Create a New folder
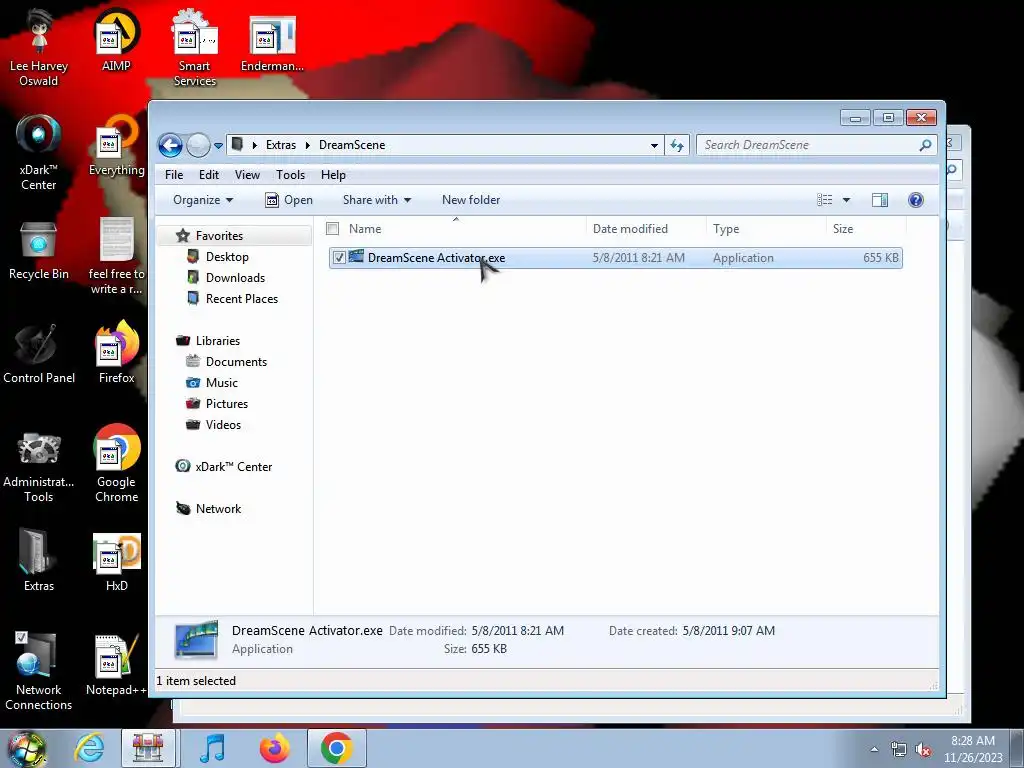Screen dimensions: 1024x768 (471, 200)
